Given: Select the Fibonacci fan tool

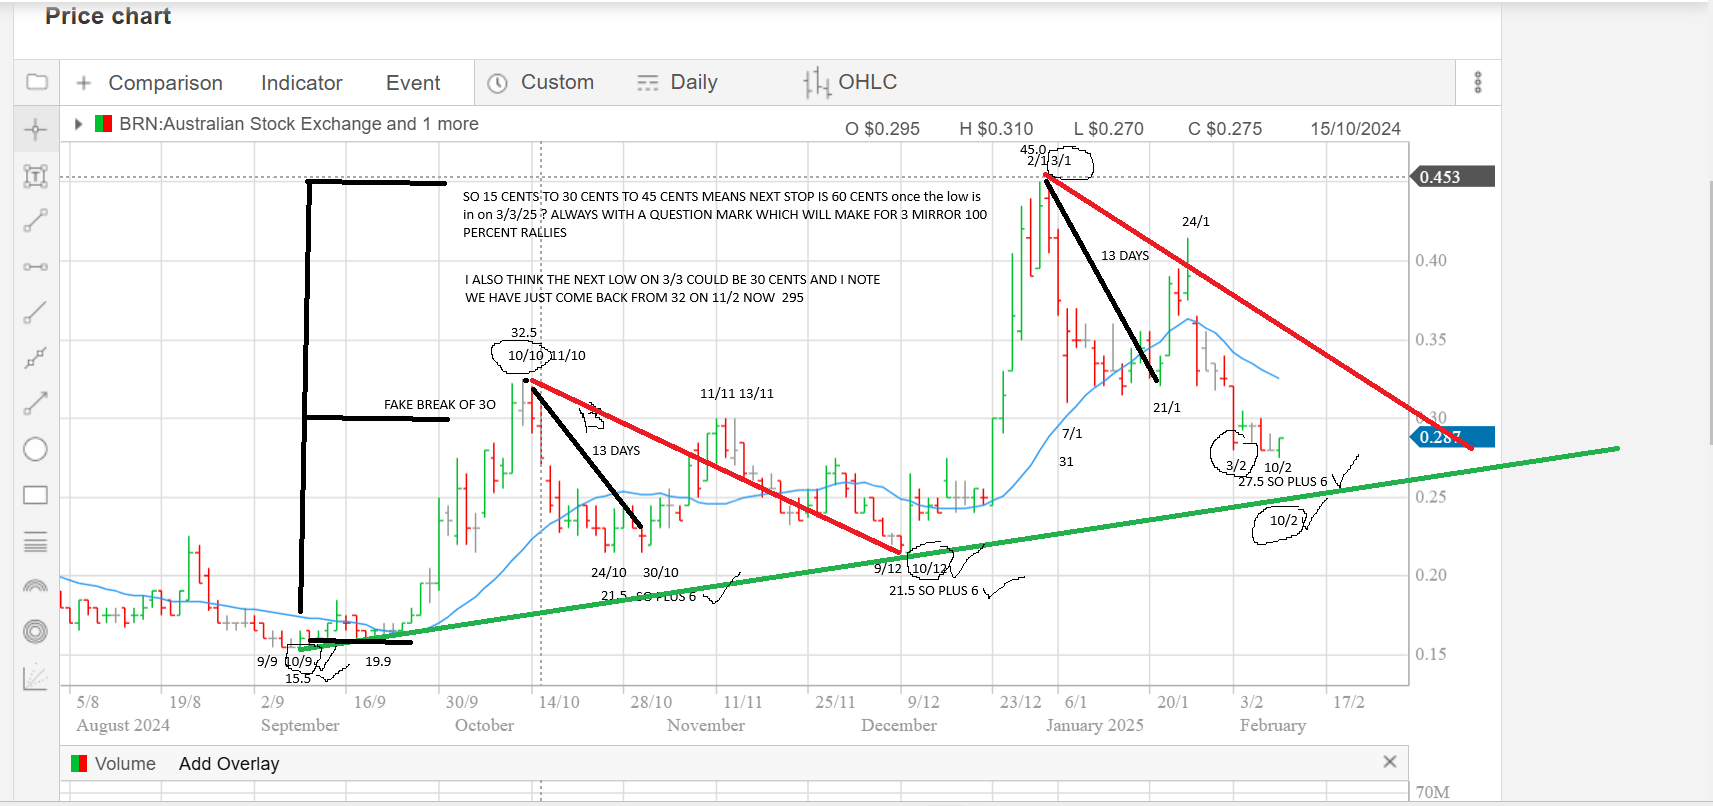Looking at the screenshot, I should 35,677.
